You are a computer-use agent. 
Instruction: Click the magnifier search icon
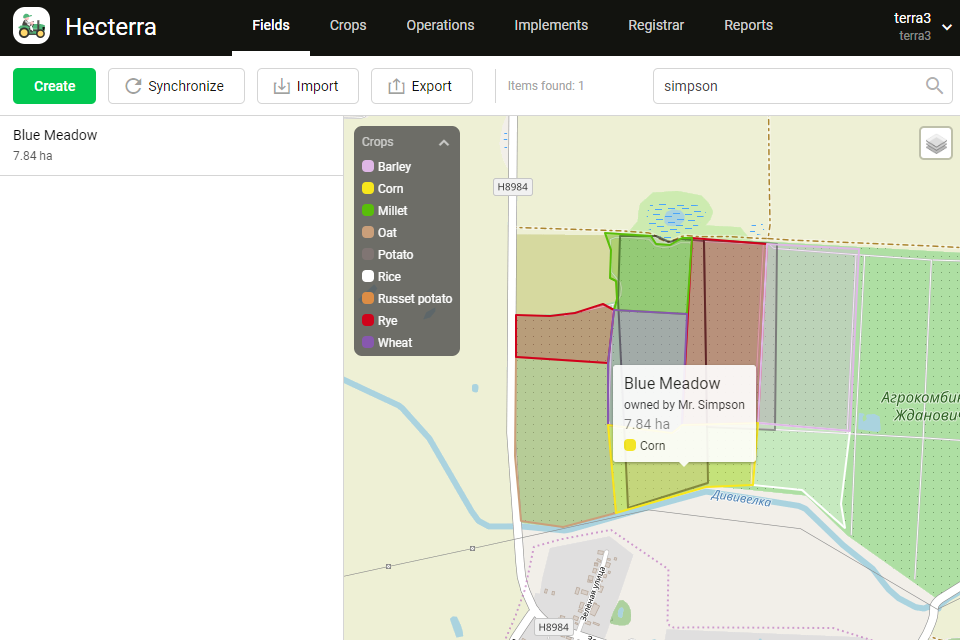tap(934, 86)
